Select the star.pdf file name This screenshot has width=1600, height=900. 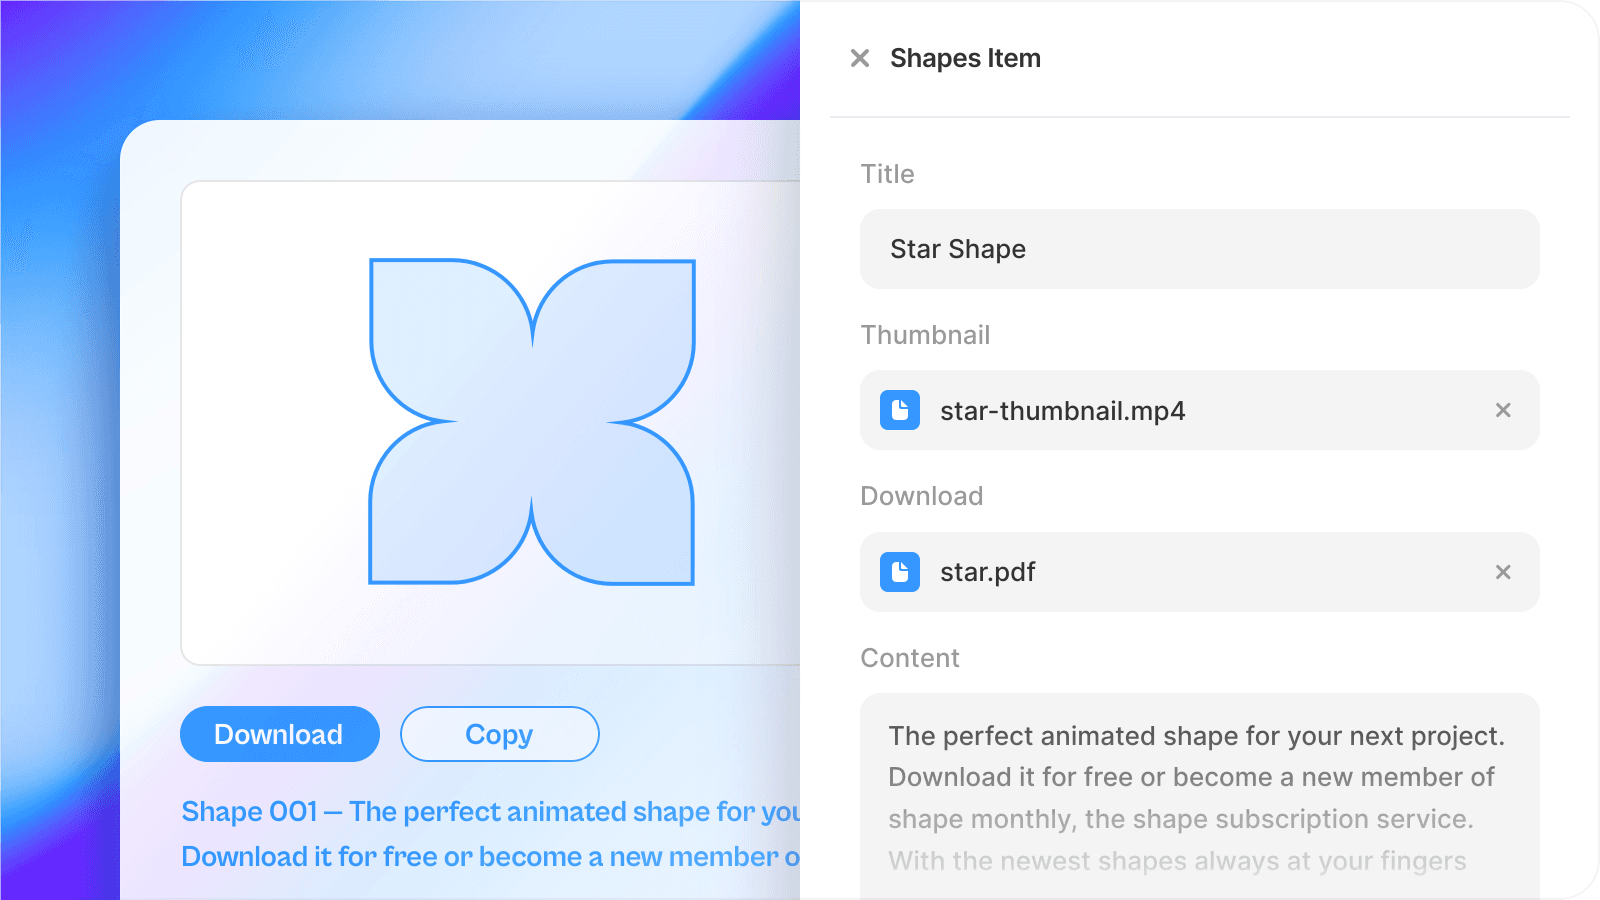987,572
